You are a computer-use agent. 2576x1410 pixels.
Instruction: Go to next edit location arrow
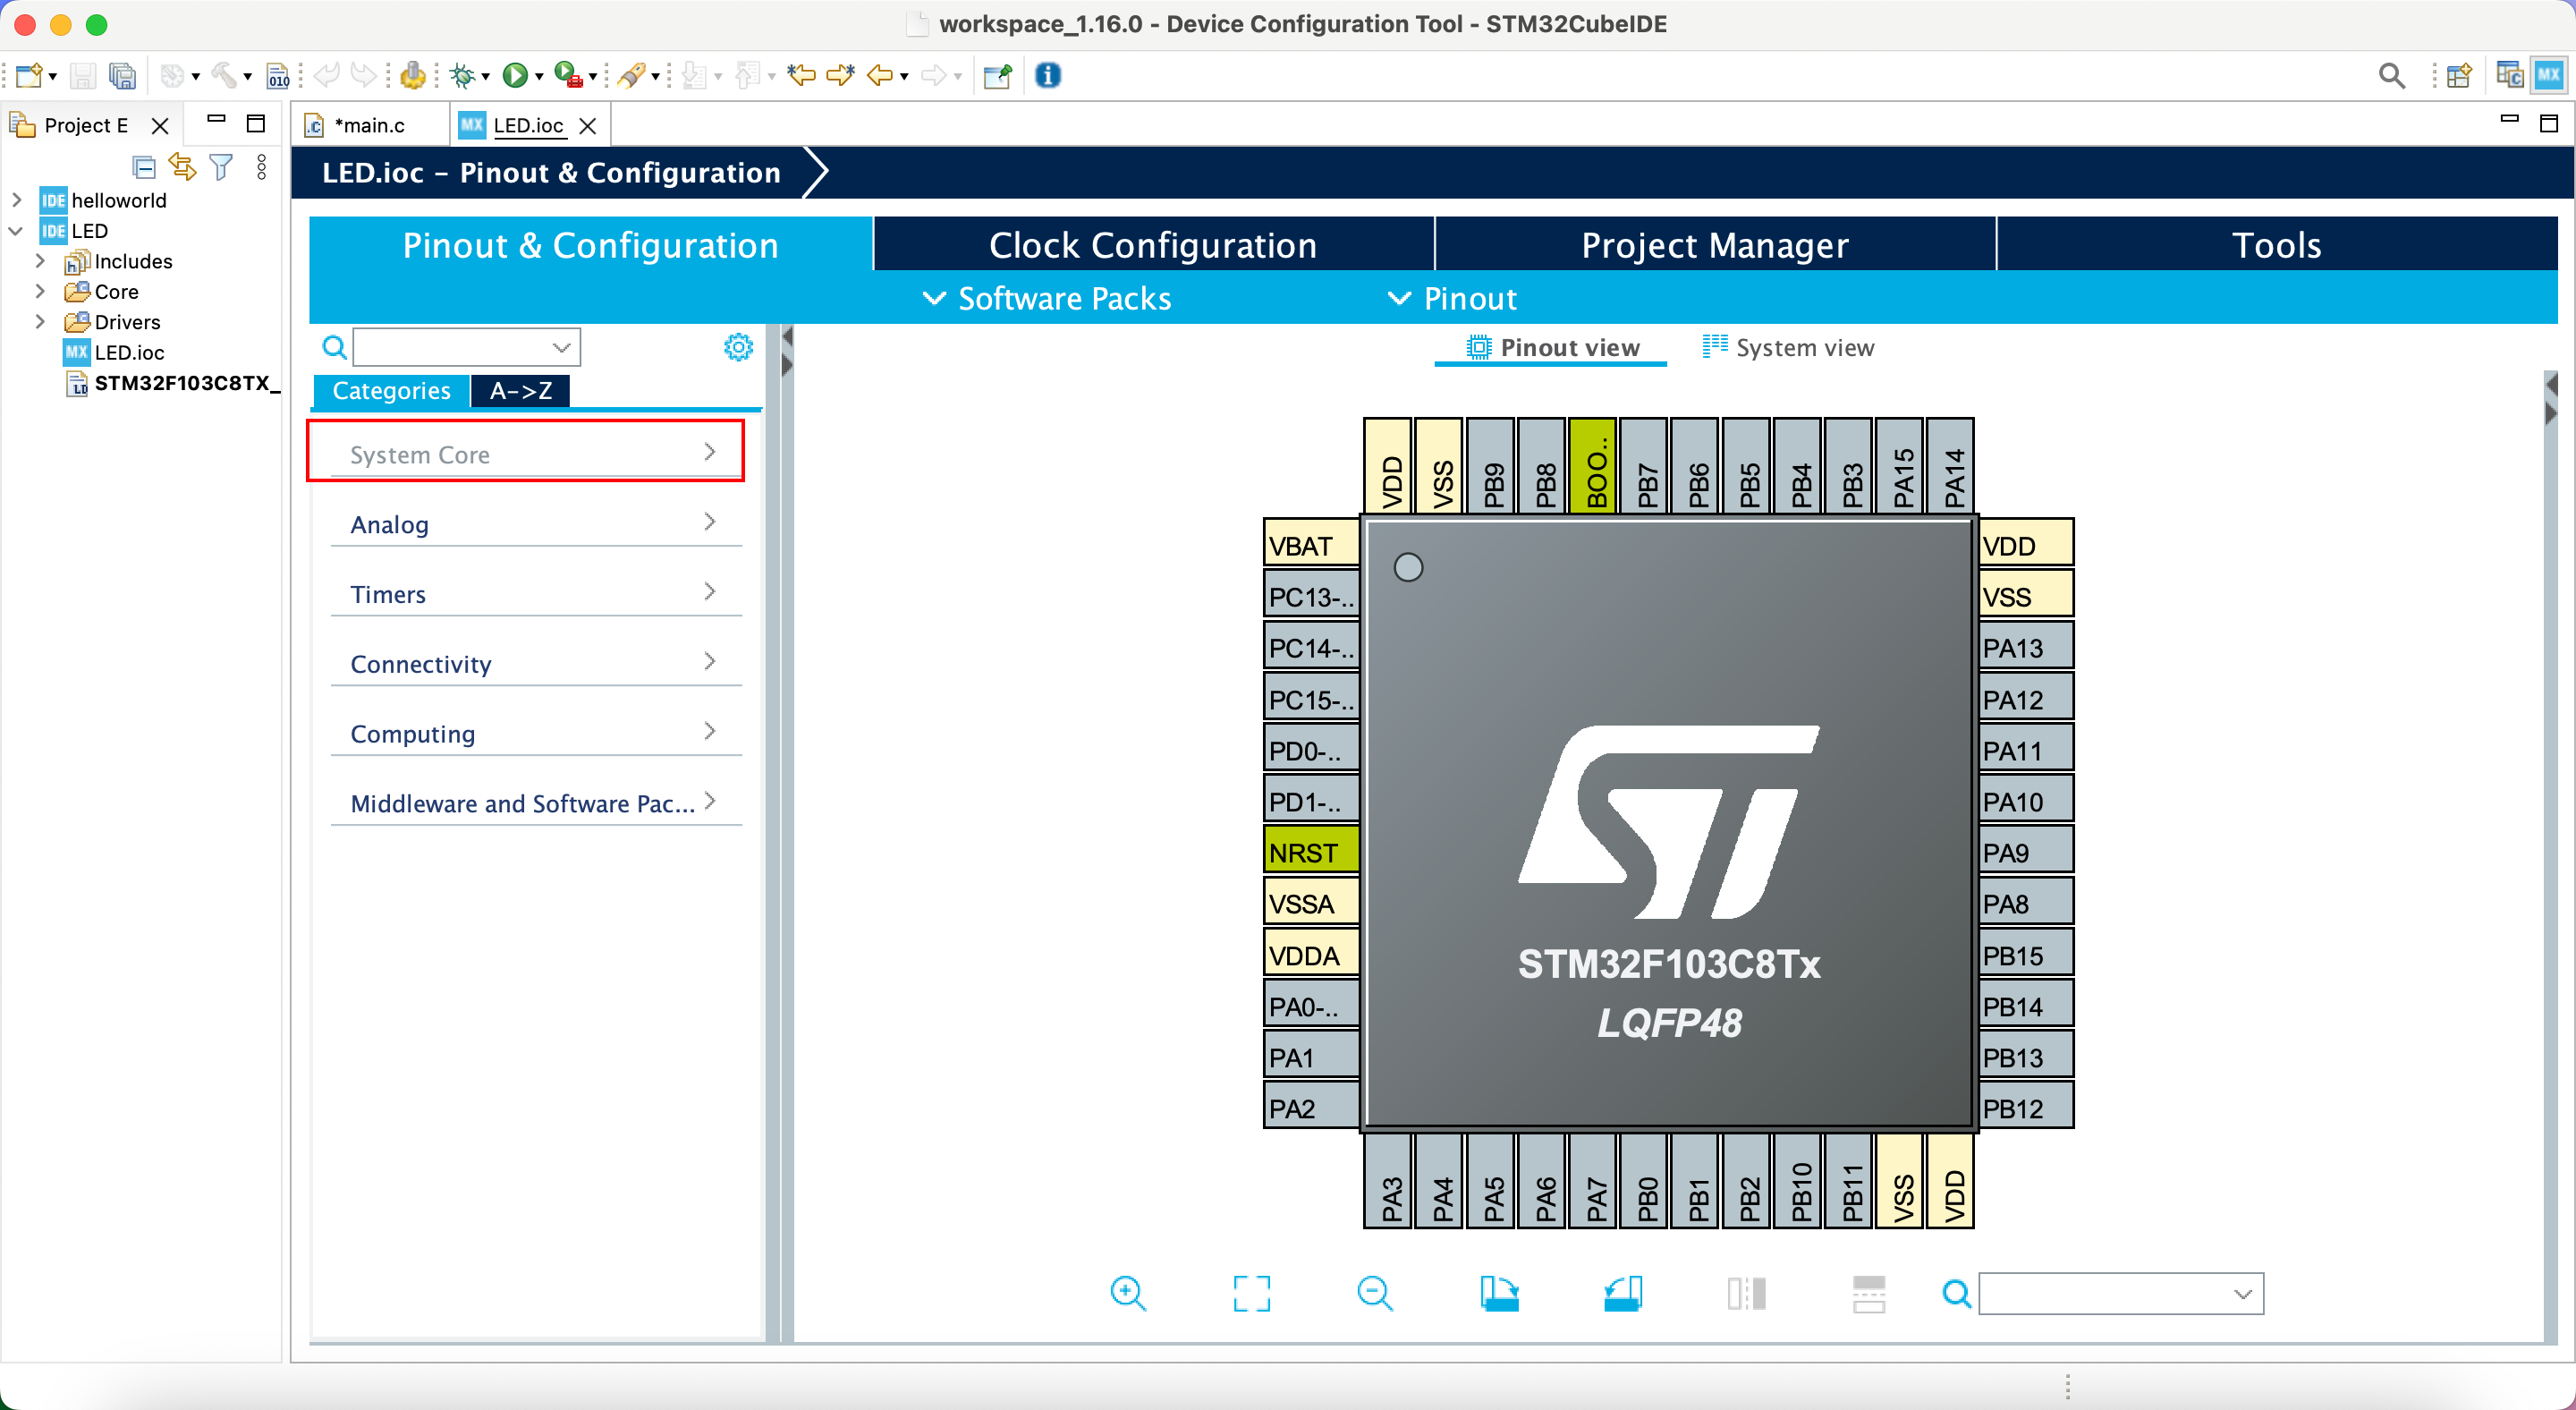841,75
